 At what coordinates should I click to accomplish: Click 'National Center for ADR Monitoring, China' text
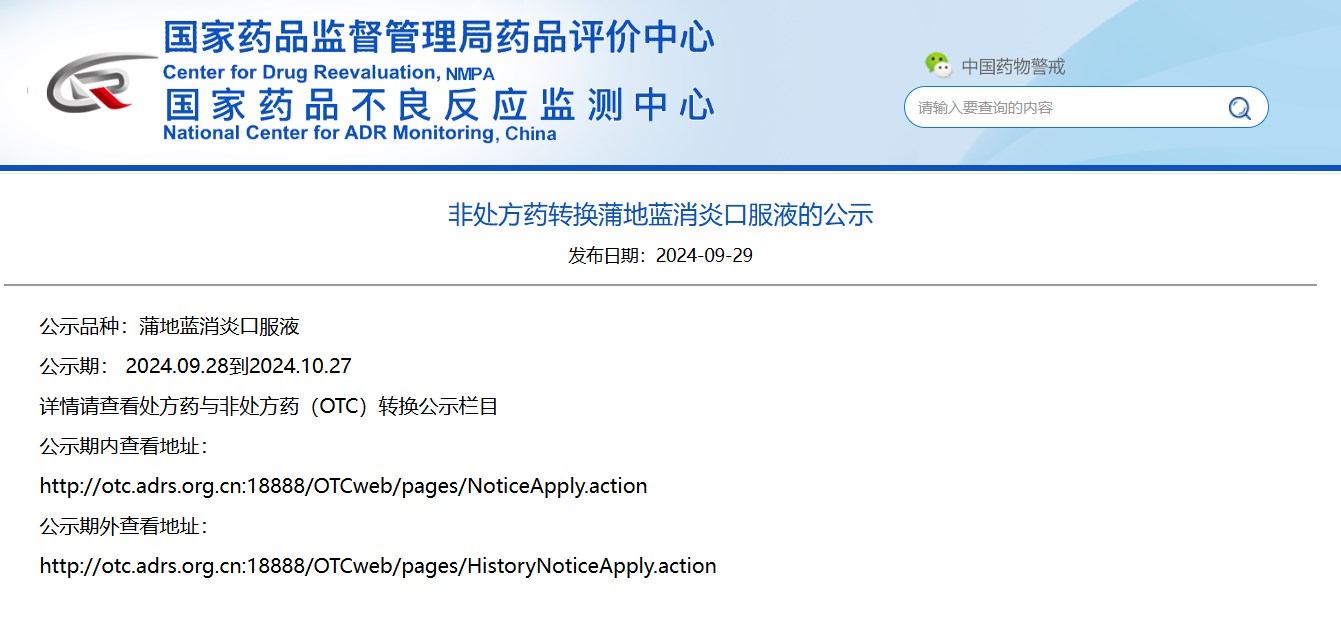[x=359, y=134]
